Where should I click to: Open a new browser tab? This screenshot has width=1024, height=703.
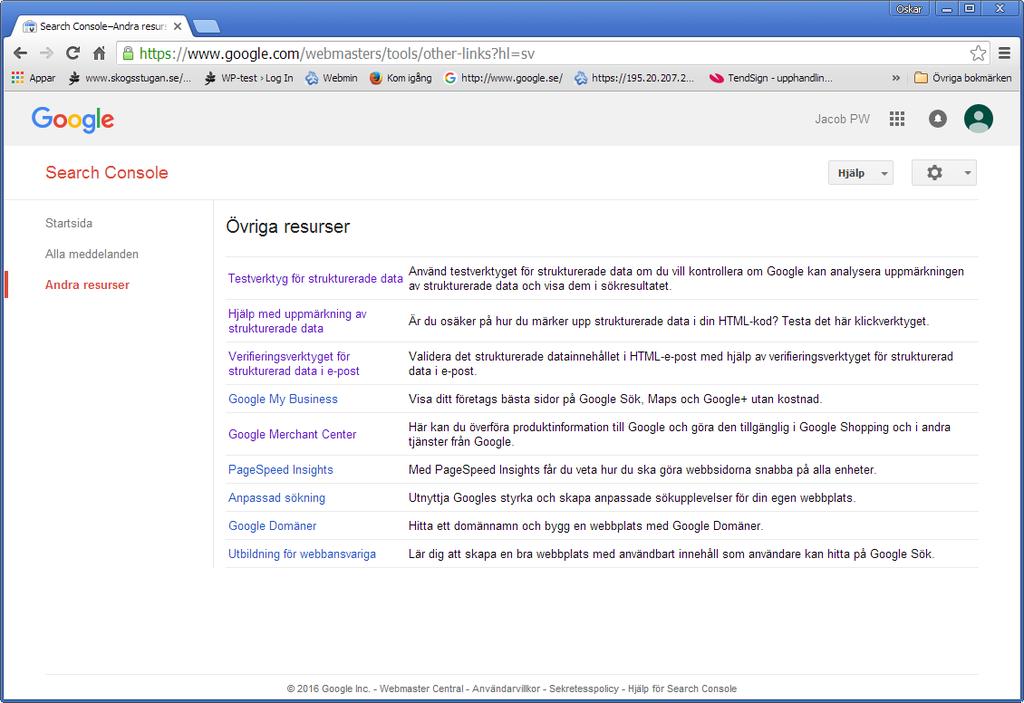[207, 27]
